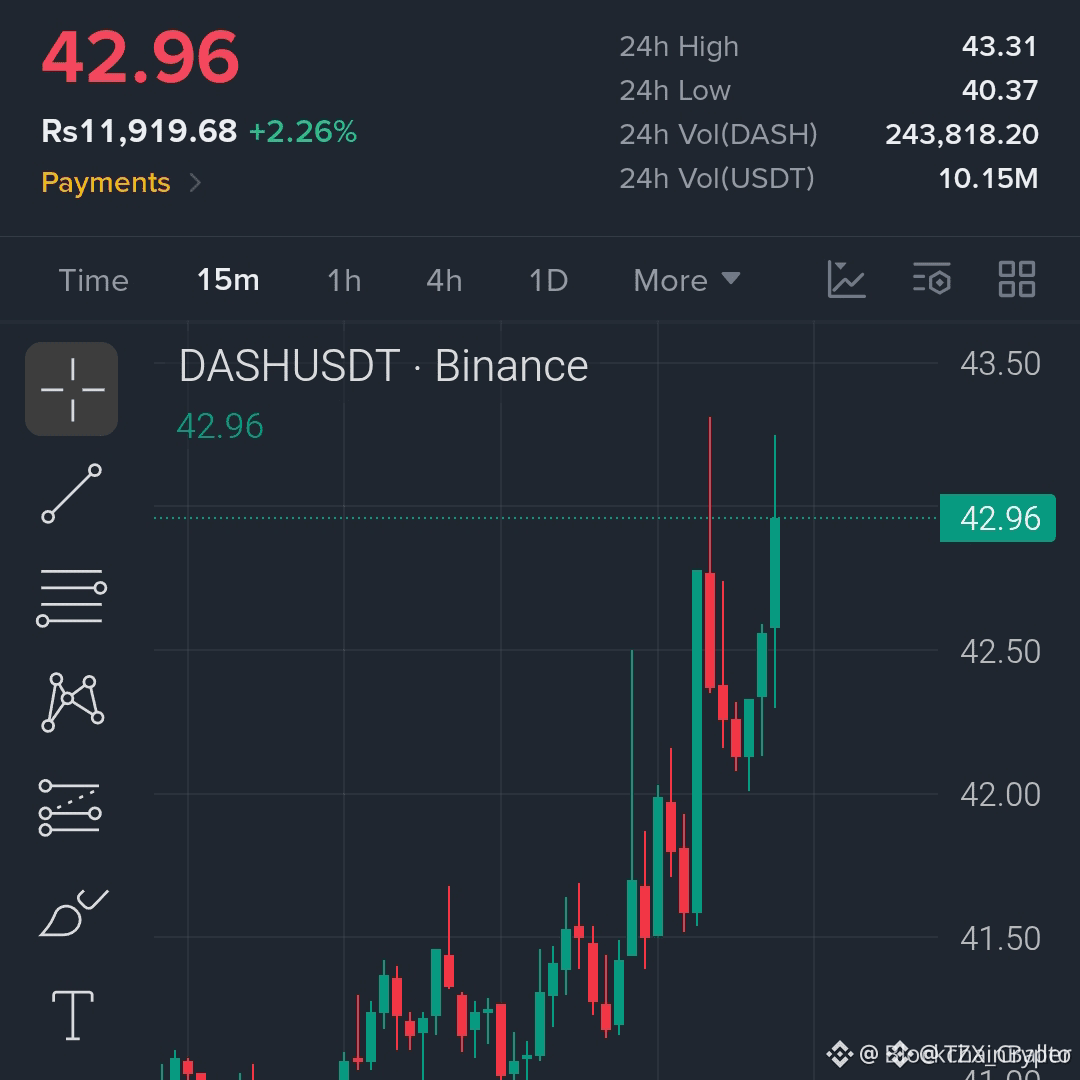
Task: Open the Payments chevron arrow
Action: [196, 183]
